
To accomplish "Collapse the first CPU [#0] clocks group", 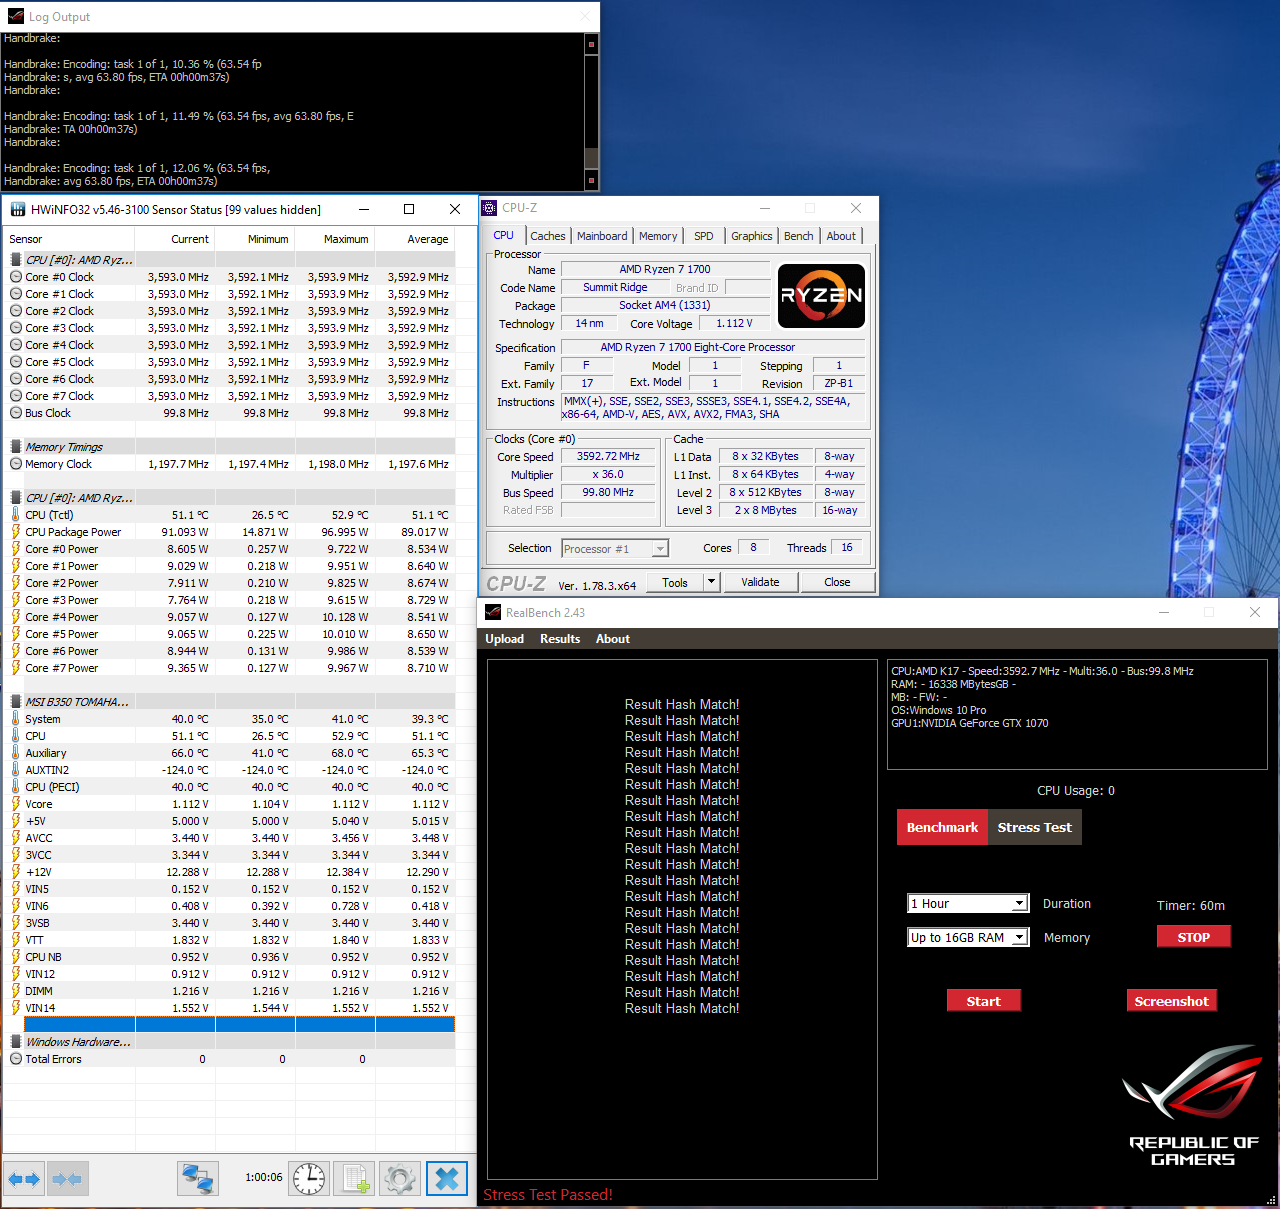I will pos(16,260).
